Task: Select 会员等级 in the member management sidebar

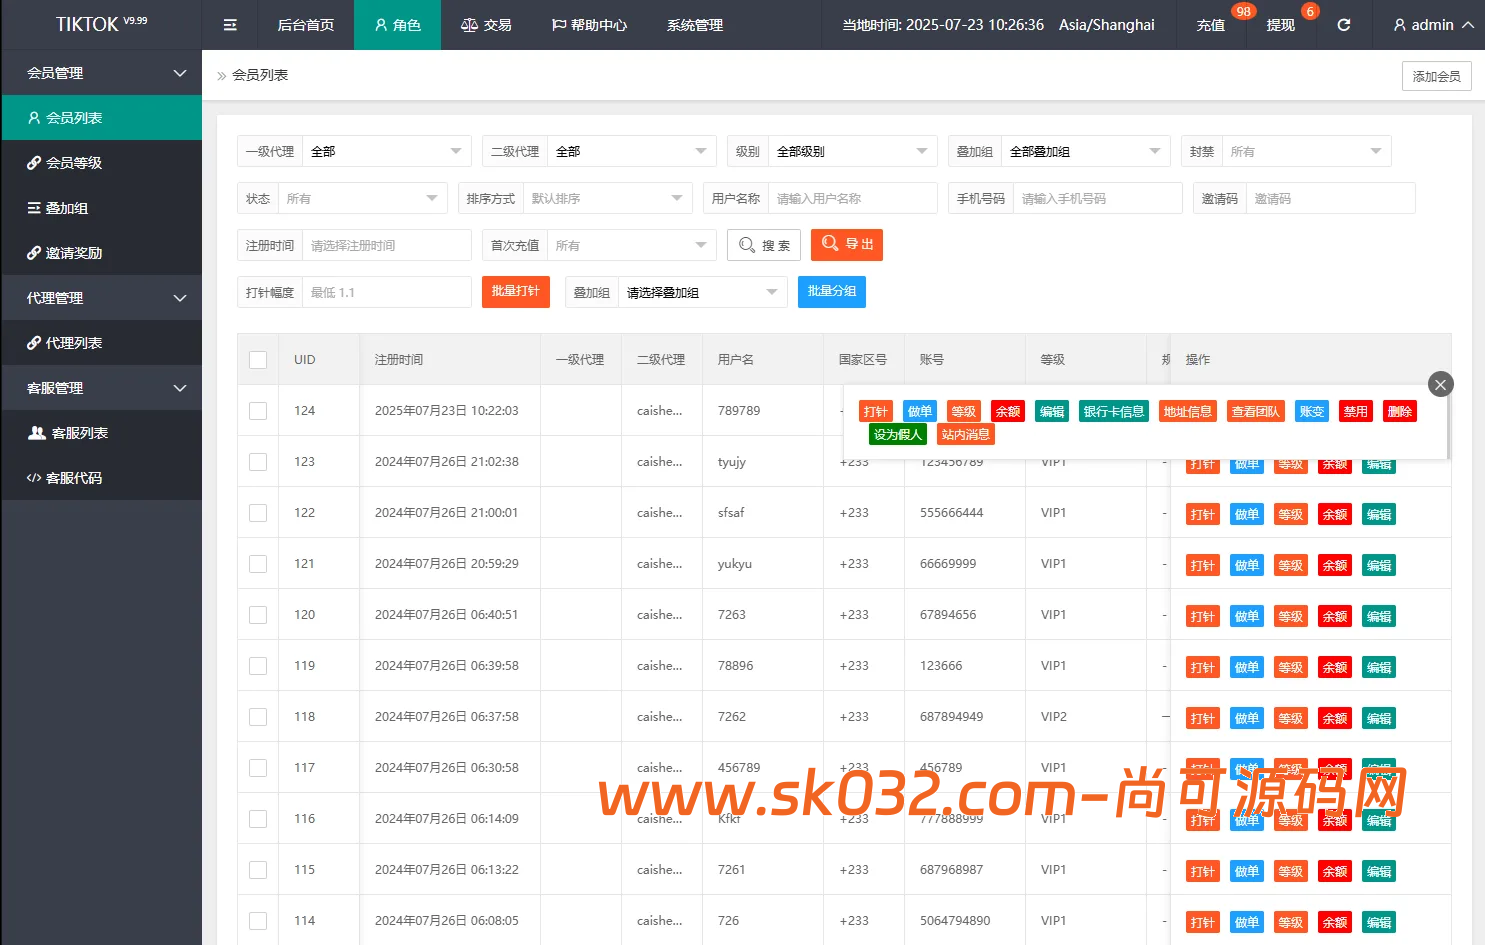Action: tap(102, 162)
